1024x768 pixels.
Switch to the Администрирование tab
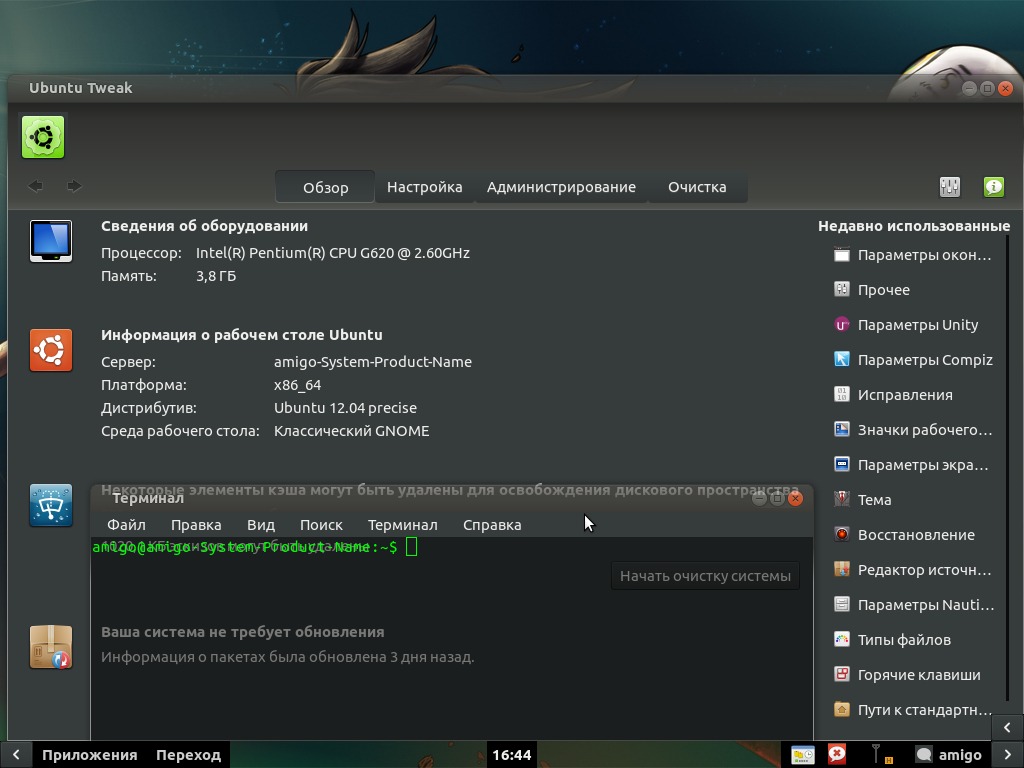coord(561,187)
